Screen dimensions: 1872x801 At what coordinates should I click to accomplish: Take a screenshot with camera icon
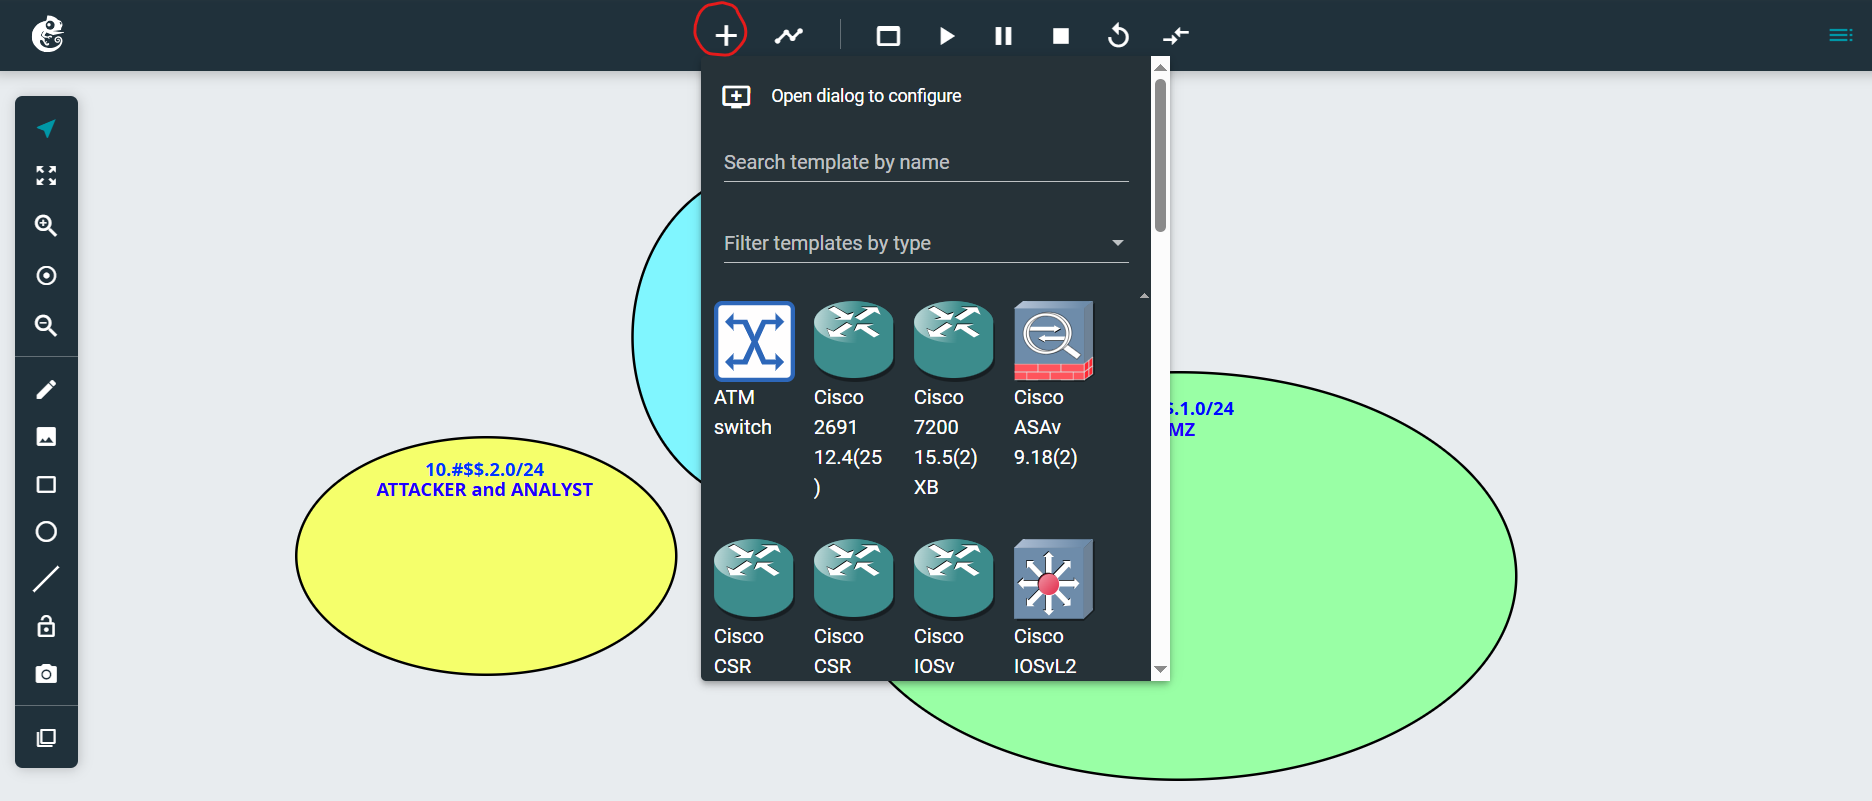(x=46, y=674)
